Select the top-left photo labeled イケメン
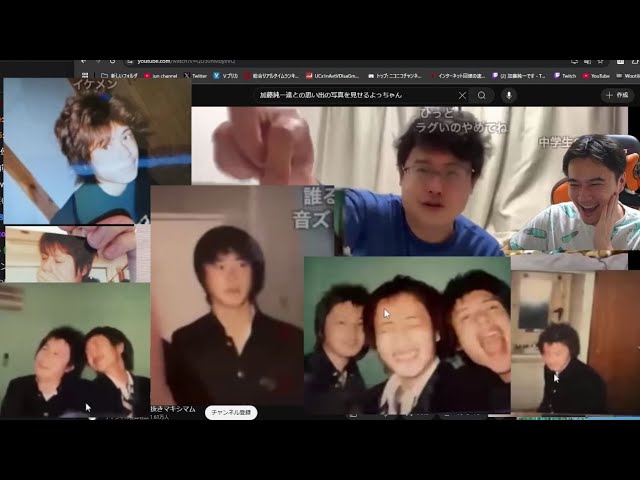The height and width of the screenshot is (480, 640). (97, 151)
